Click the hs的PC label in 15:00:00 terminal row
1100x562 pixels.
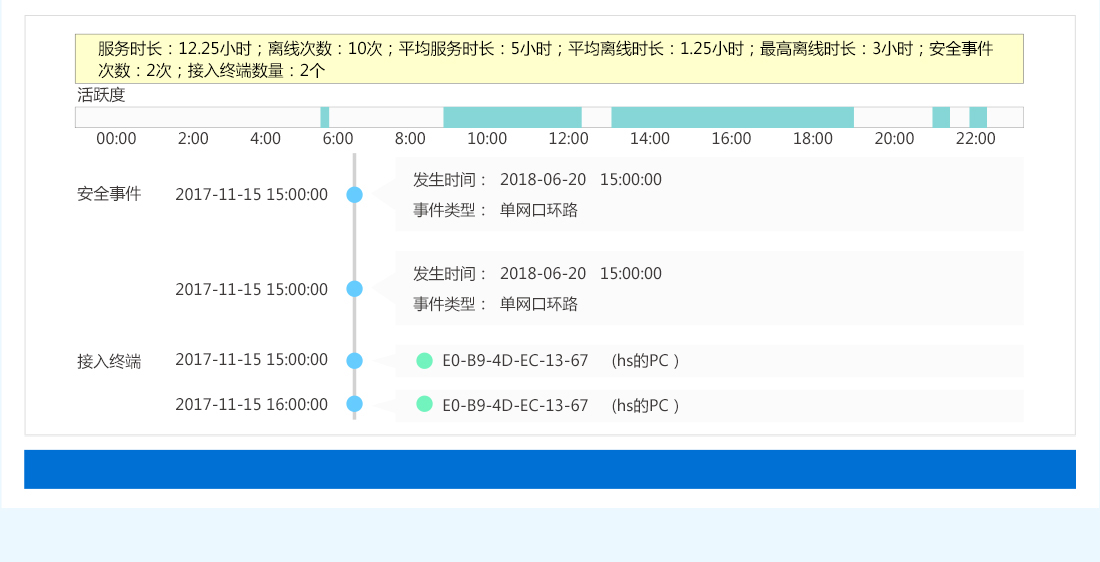(646, 361)
